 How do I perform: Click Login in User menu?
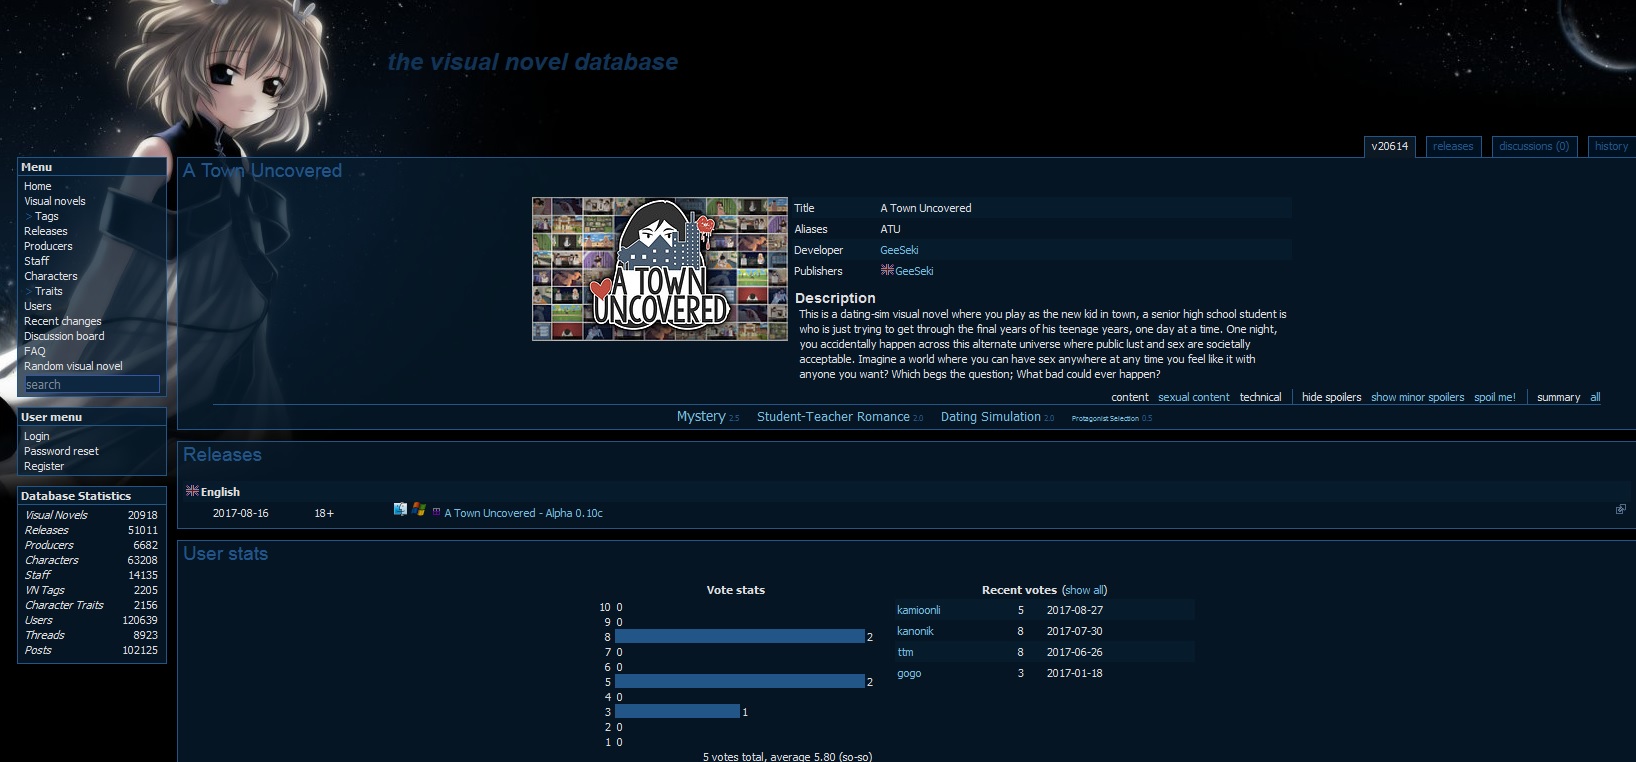tap(37, 436)
